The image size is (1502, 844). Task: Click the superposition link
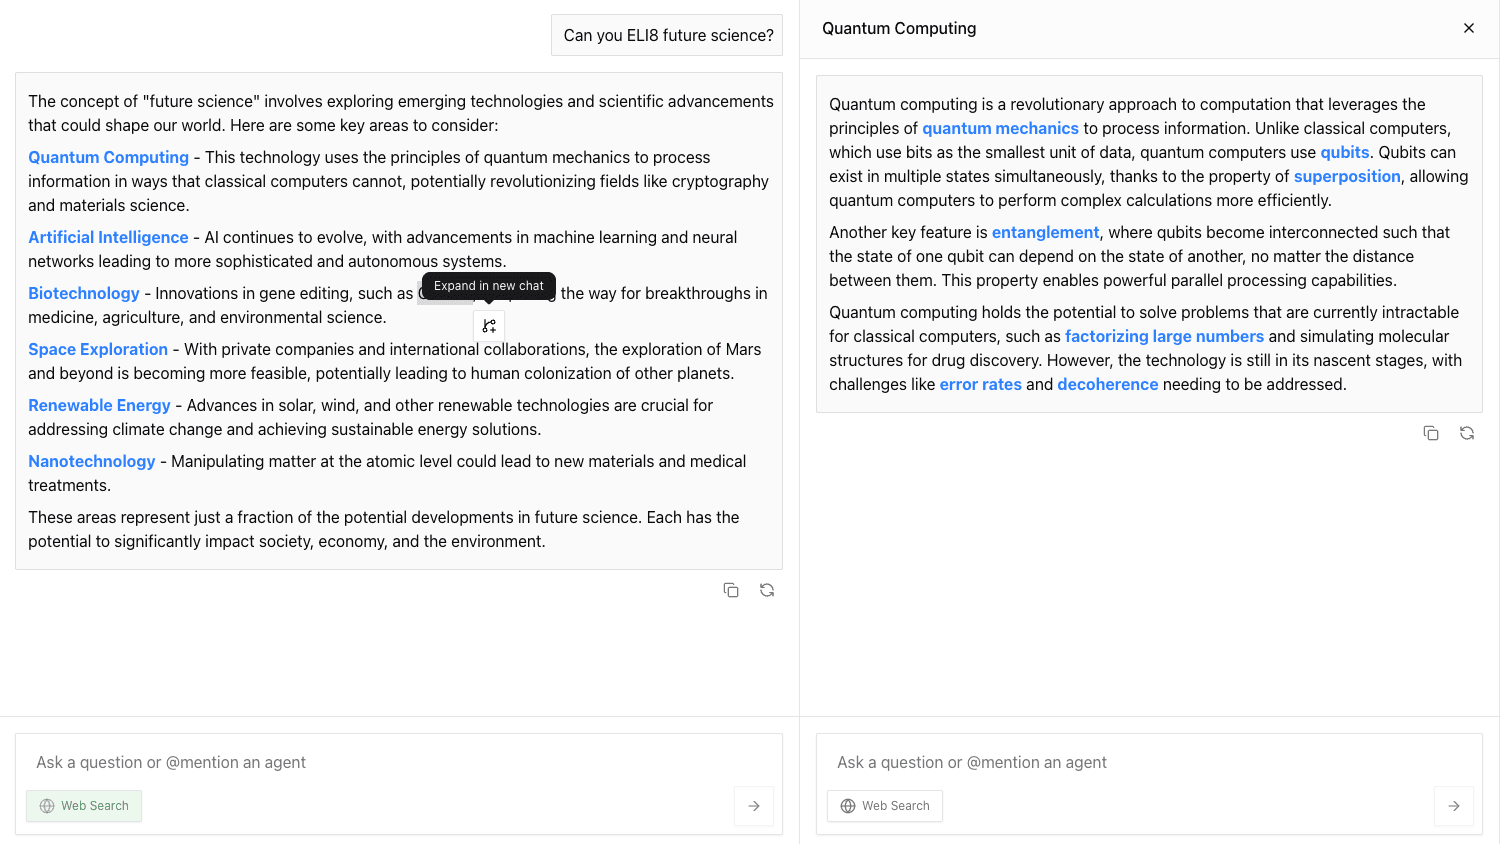(x=1347, y=176)
